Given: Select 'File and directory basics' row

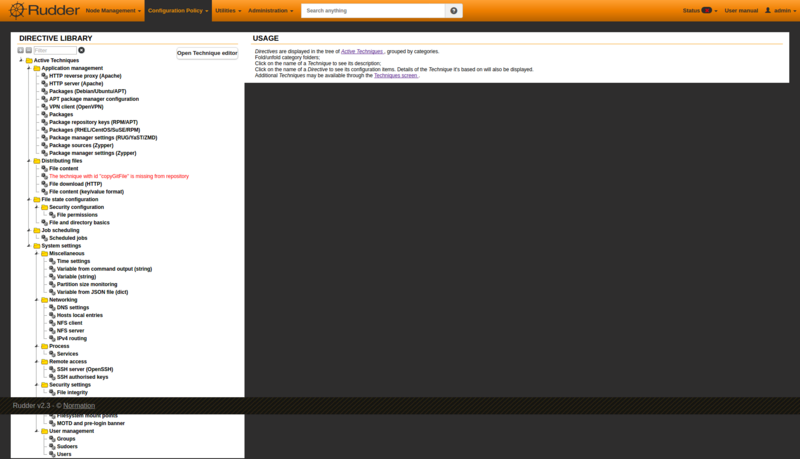Looking at the screenshot, I should tap(79, 223).
